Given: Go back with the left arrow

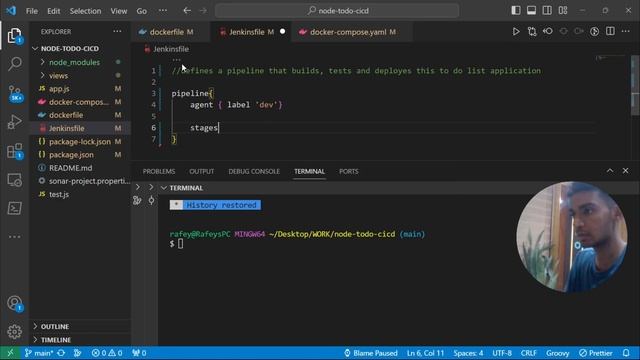Looking at the screenshot, I should point(187,11).
